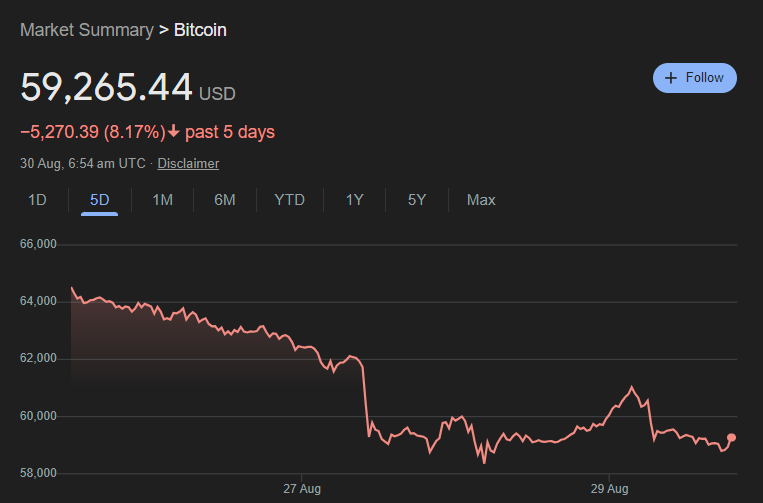Click the Market Summary breadcrumb
The image size is (763, 503).
pyautogui.click(x=87, y=30)
